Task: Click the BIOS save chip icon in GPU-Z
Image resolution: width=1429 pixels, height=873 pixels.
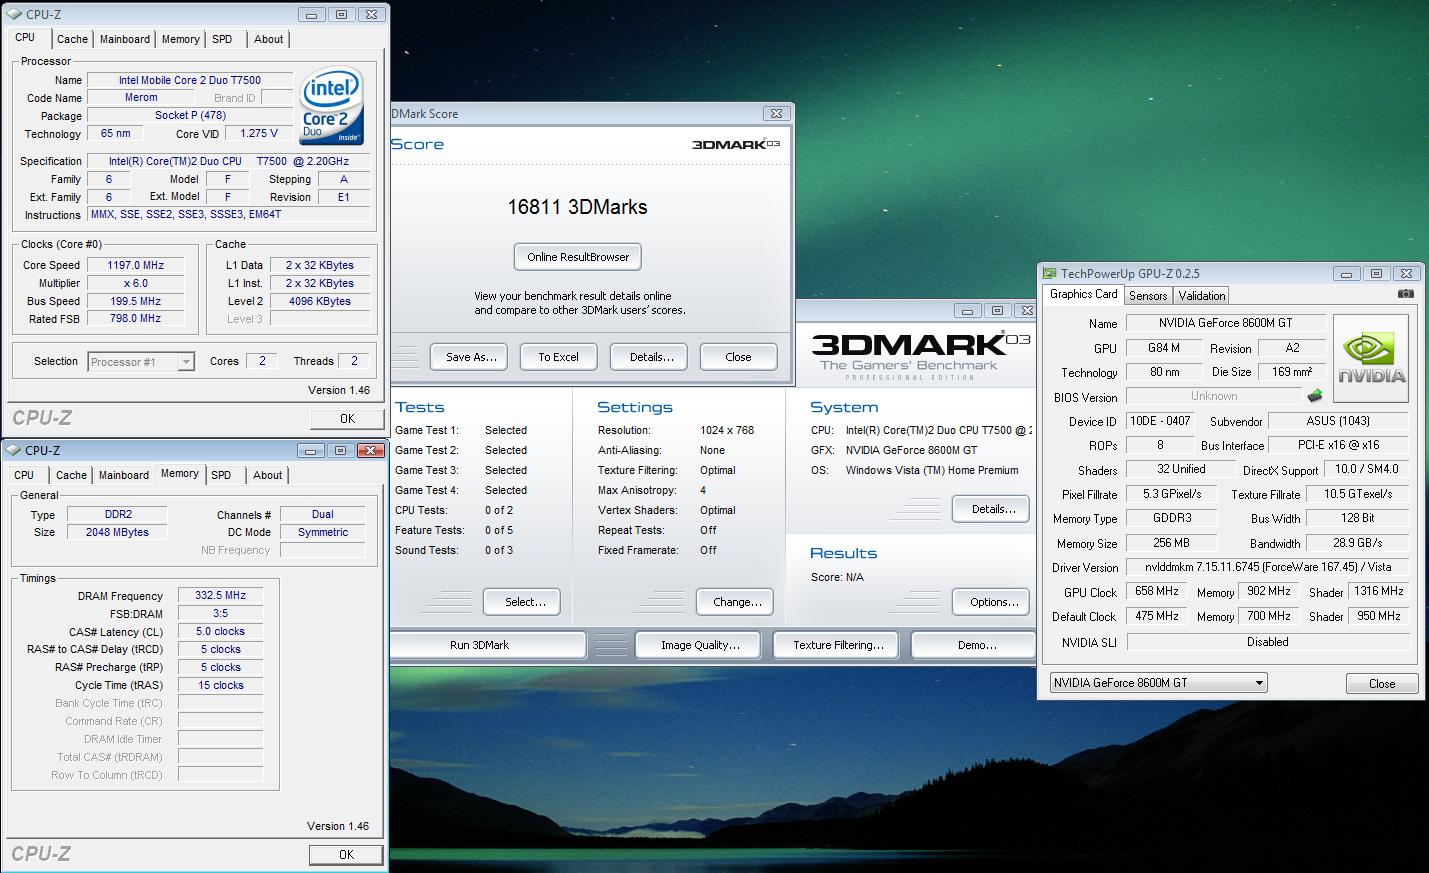Action: 1315,396
